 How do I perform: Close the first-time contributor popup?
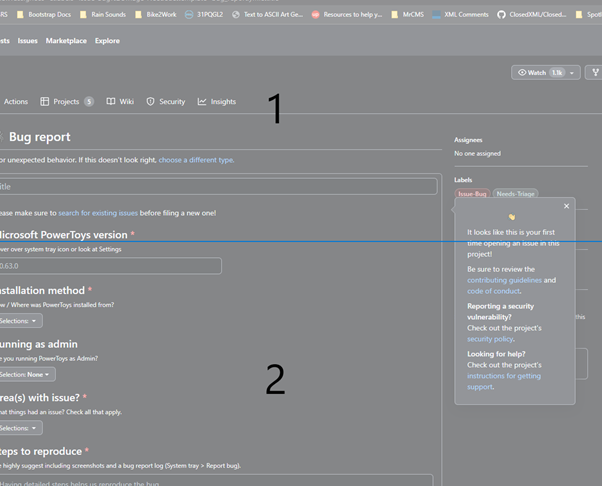(566, 206)
